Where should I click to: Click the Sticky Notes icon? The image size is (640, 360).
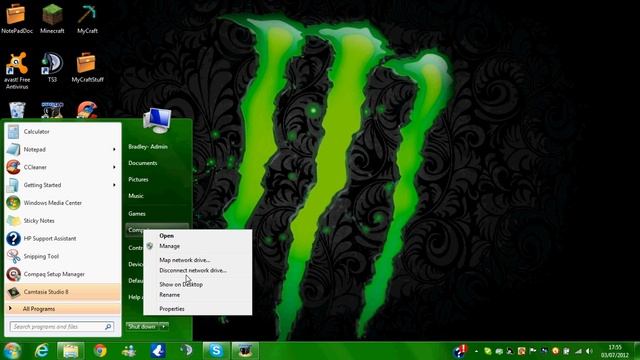13,221
